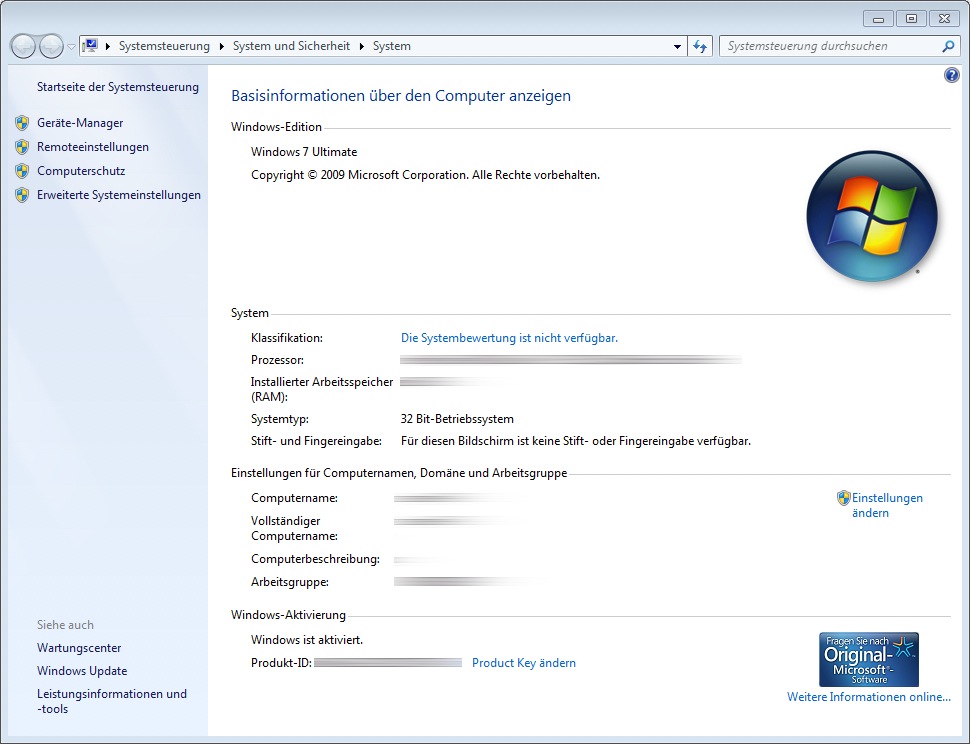Image resolution: width=970 pixels, height=744 pixels.
Task: Click the magnifier icon in search box
Action: [x=948, y=46]
